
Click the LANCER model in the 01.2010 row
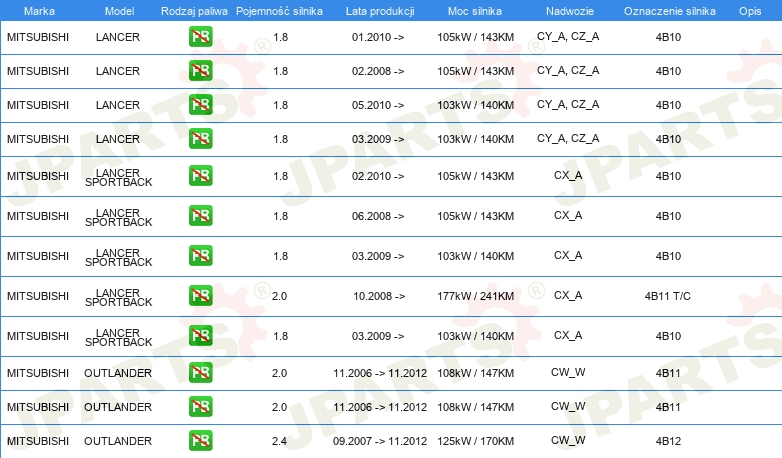pos(118,37)
